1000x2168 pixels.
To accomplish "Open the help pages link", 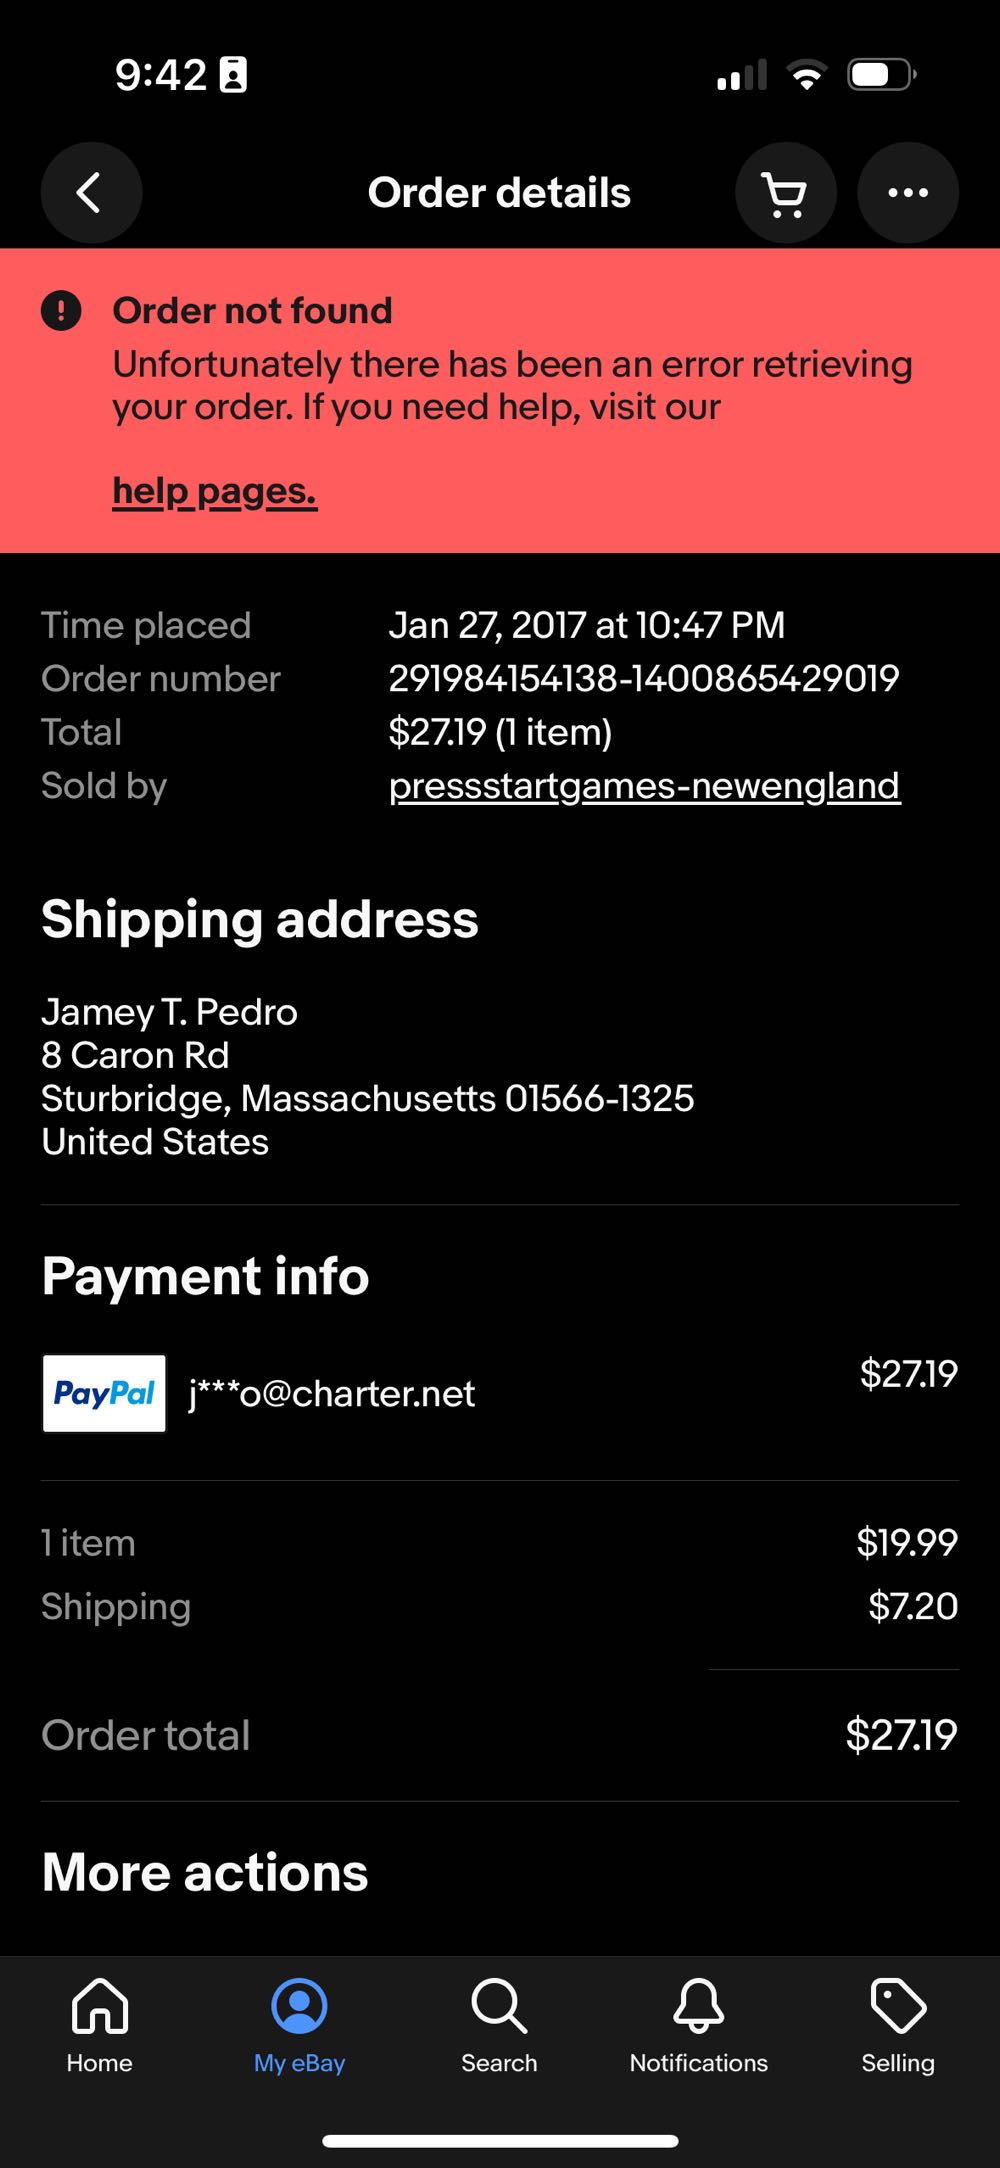I will click(214, 491).
